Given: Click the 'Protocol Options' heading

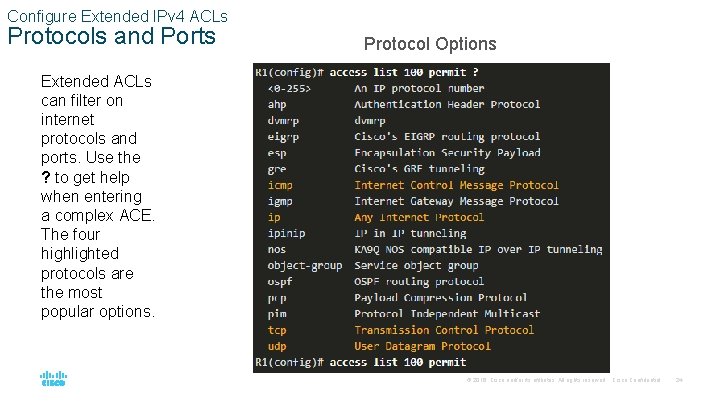Looking at the screenshot, I should click(429, 44).
